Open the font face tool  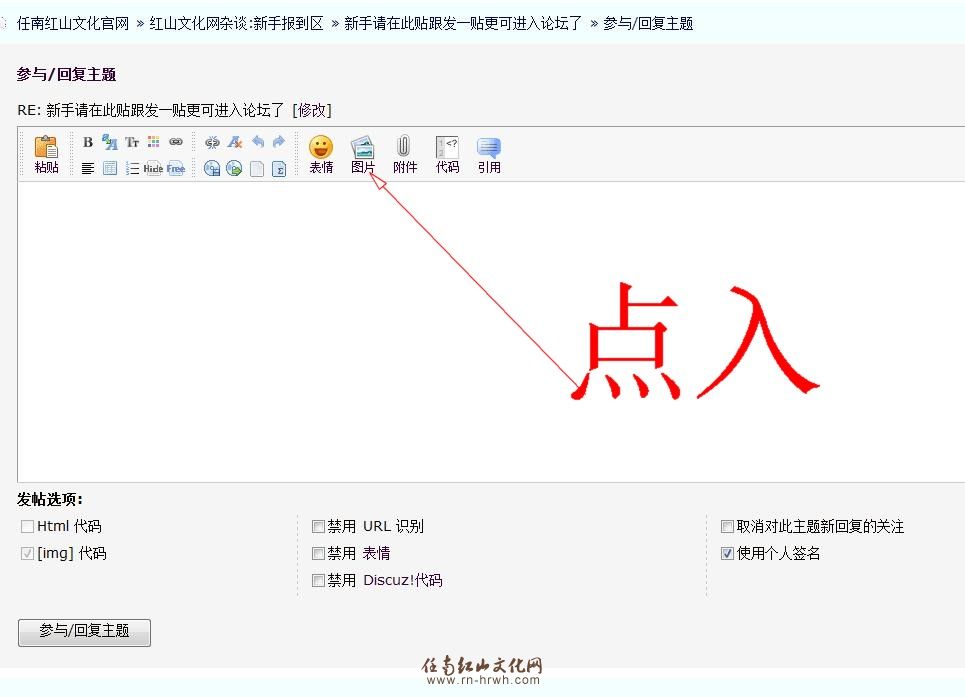110,142
